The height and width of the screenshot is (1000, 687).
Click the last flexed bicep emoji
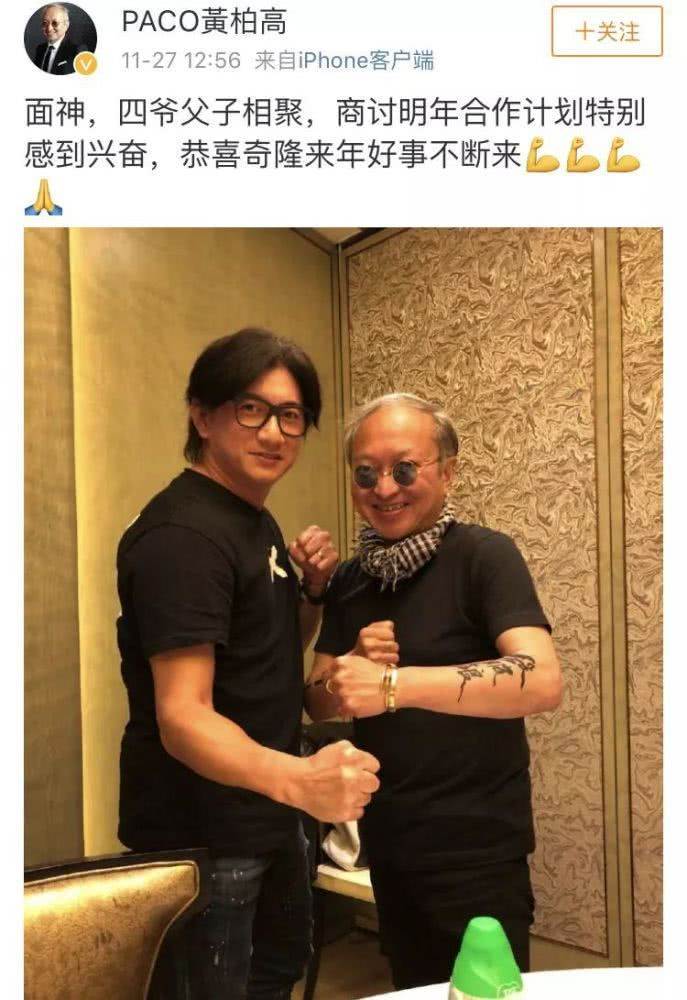623,154
